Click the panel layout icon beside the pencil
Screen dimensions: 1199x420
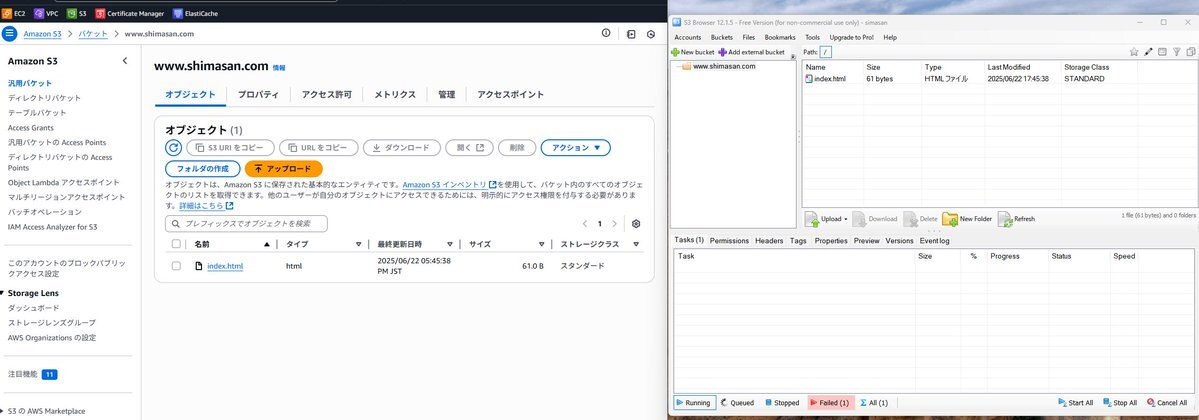click(x=1162, y=52)
